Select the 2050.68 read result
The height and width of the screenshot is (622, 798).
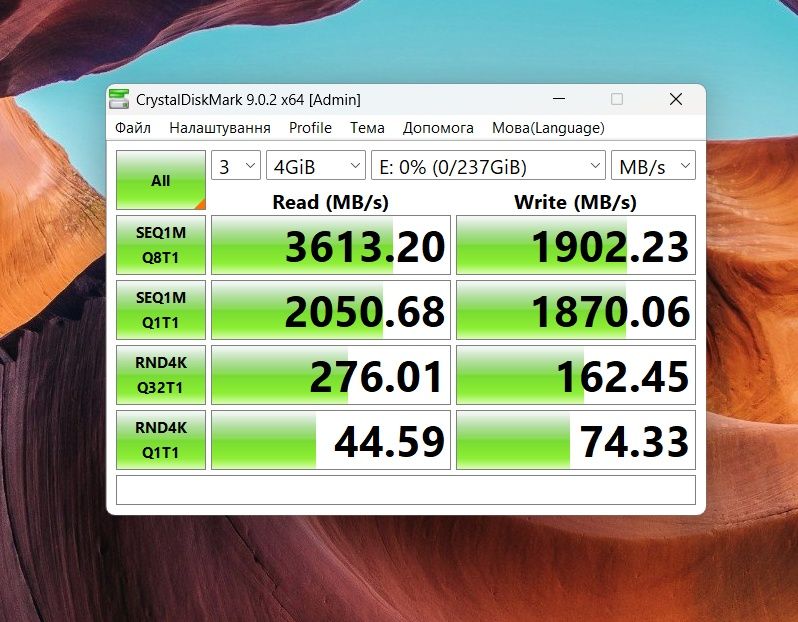point(331,310)
